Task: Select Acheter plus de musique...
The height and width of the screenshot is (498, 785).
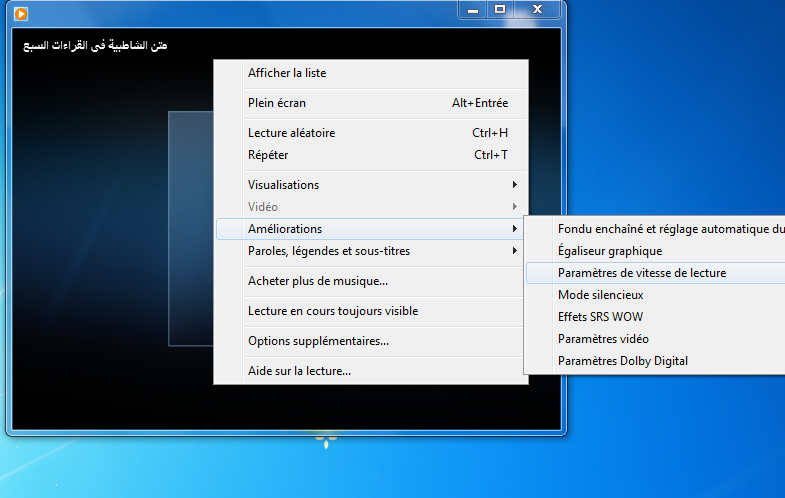Action: point(371,281)
